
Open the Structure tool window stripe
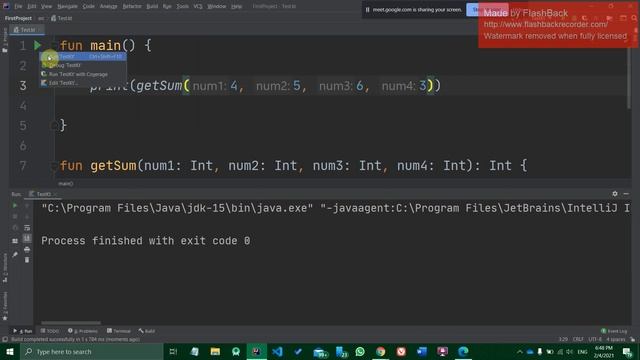click(x=5, y=268)
